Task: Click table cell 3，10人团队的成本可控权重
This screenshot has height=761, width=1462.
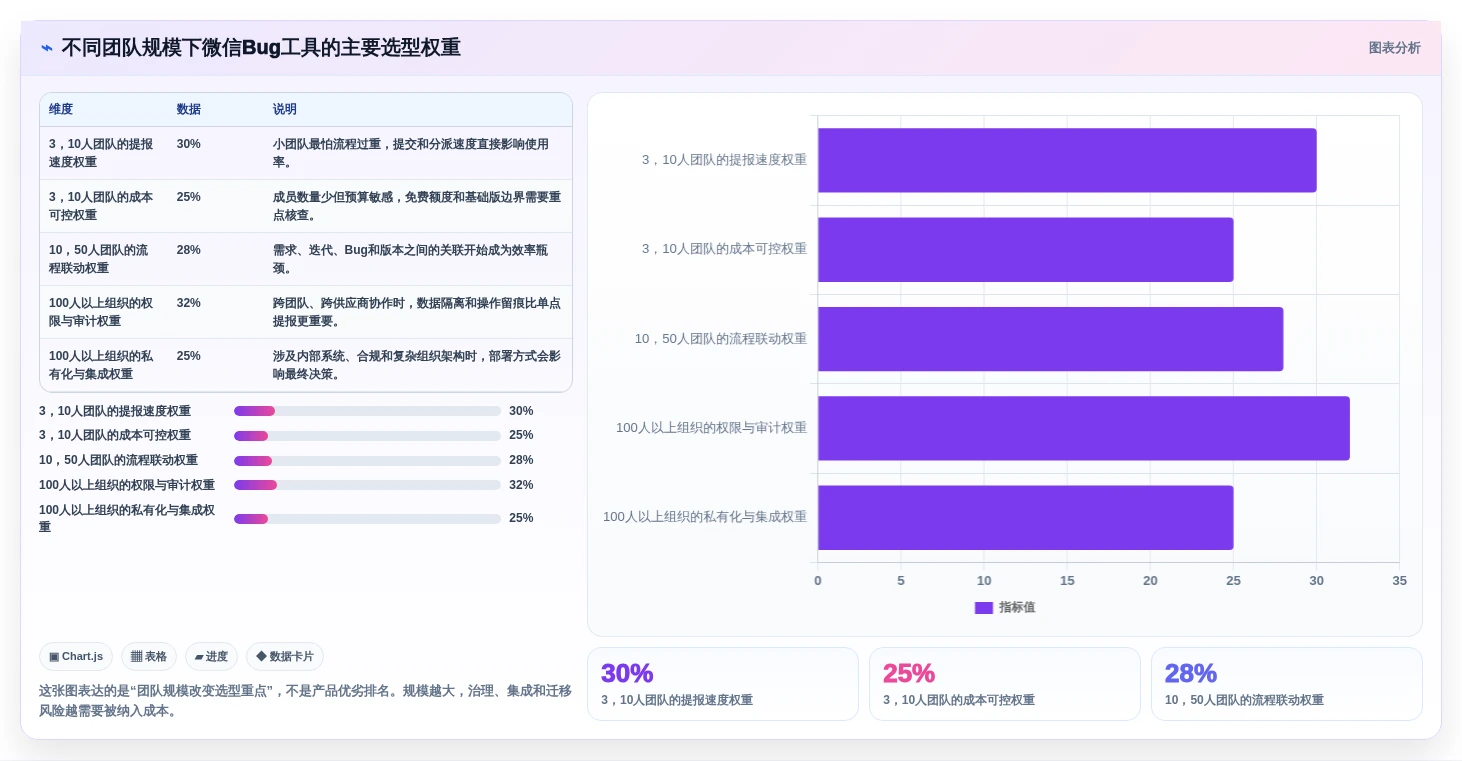Action: pos(104,206)
